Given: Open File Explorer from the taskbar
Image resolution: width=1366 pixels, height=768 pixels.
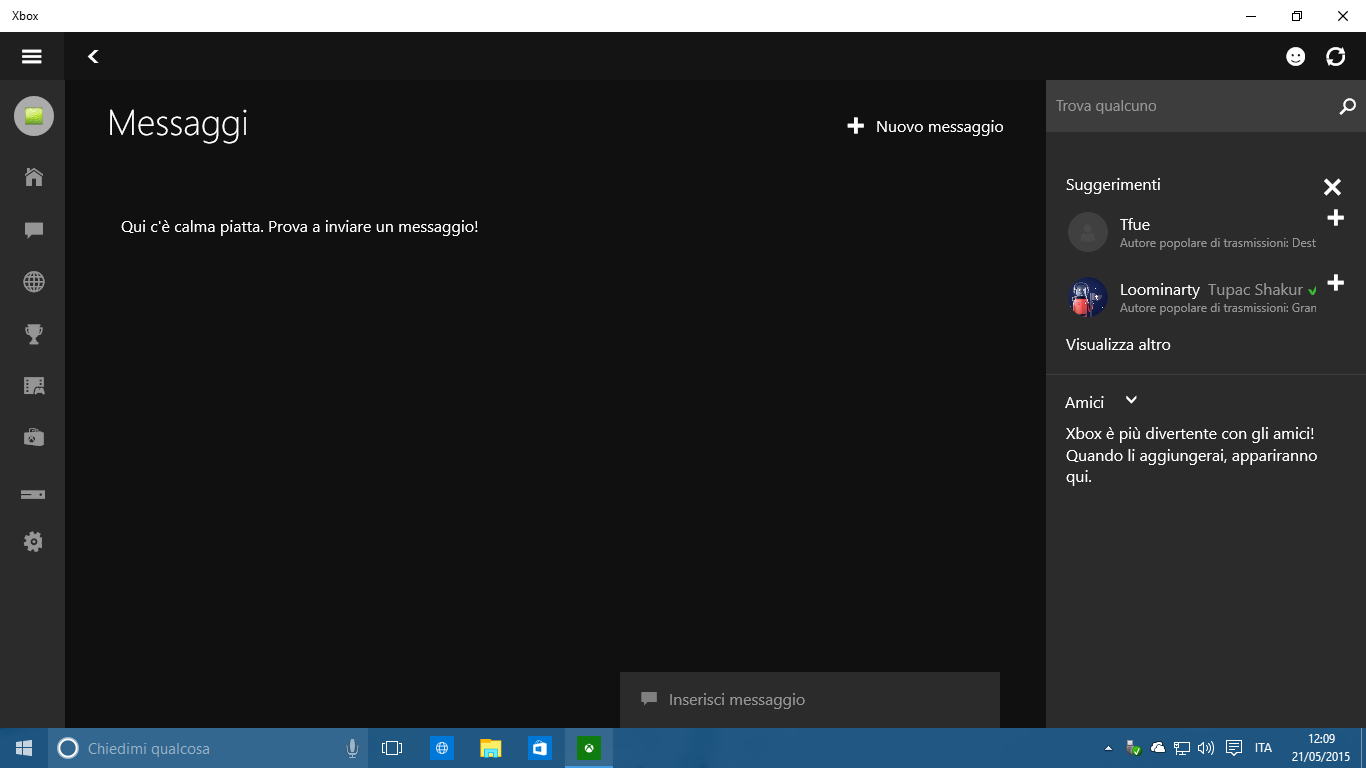Looking at the screenshot, I should [x=490, y=748].
